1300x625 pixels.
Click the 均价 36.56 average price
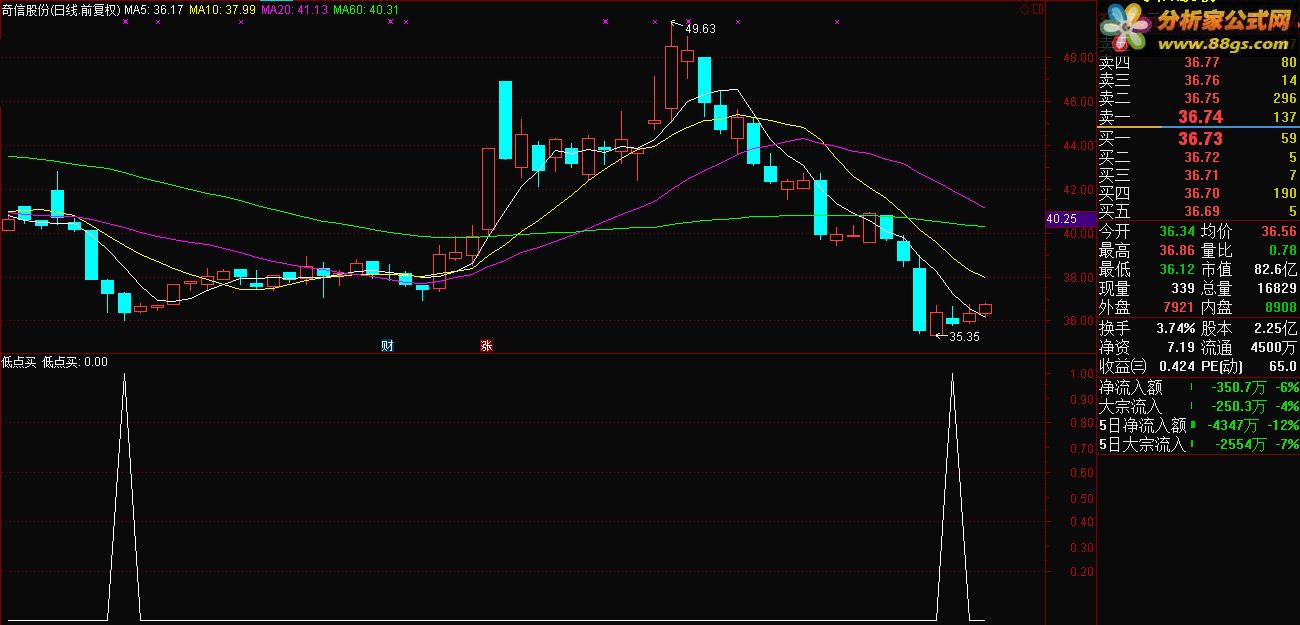tap(1248, 230)
